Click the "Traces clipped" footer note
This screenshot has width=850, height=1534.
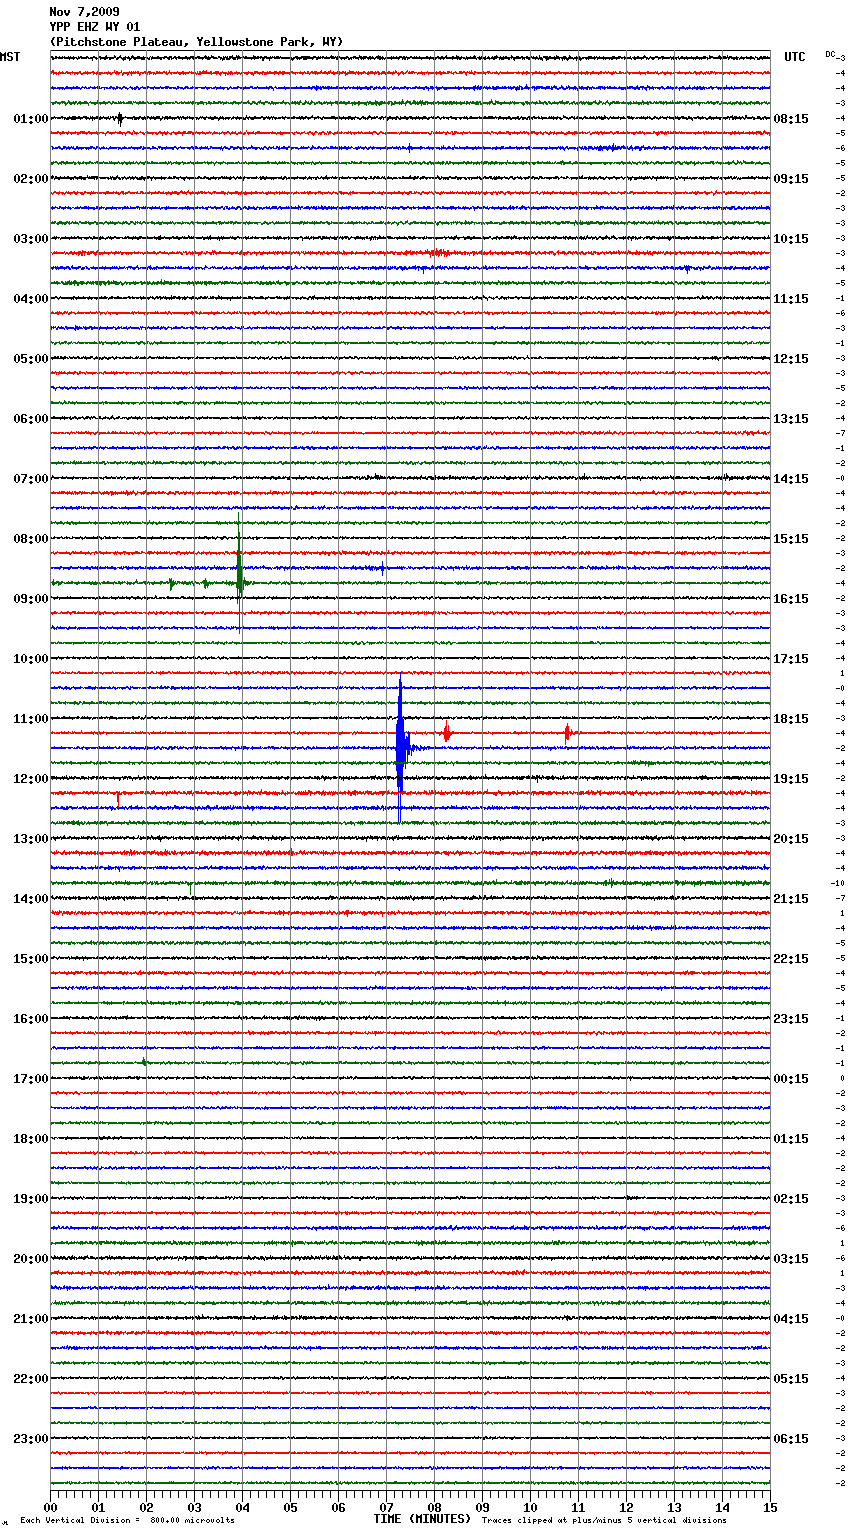click(x=604, y=1521)
